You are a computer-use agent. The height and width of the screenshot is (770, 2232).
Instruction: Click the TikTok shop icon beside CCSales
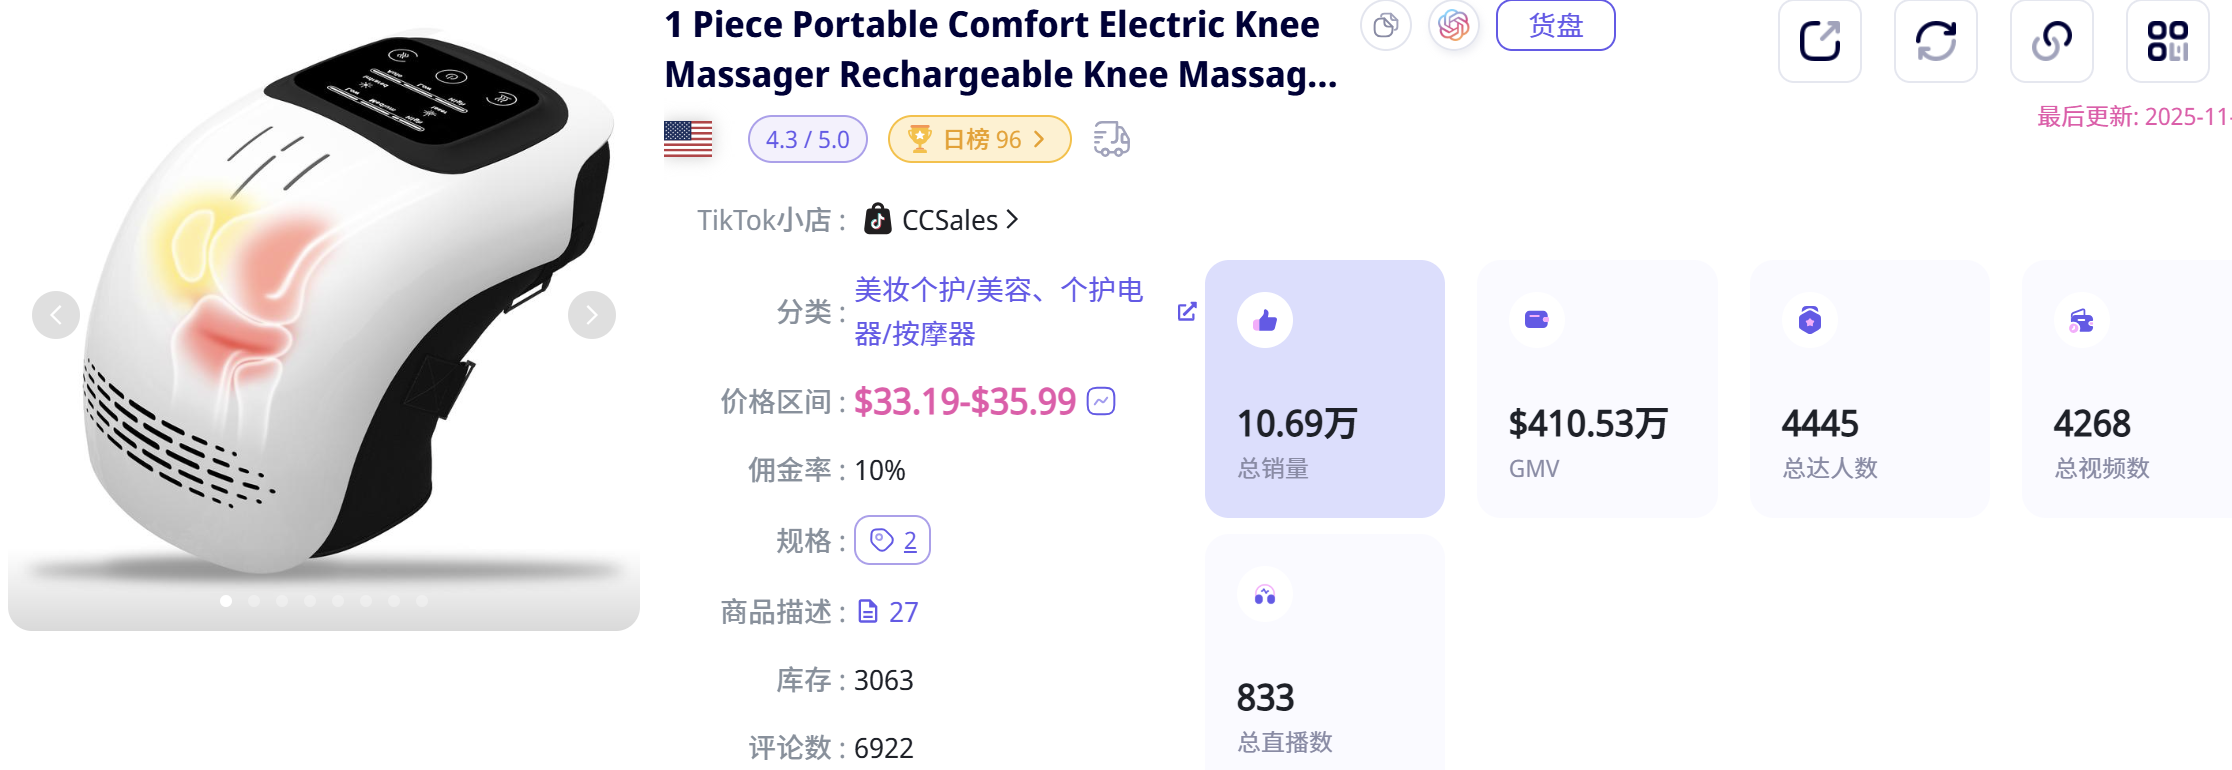pyautogui.click(x=877, y=219)
